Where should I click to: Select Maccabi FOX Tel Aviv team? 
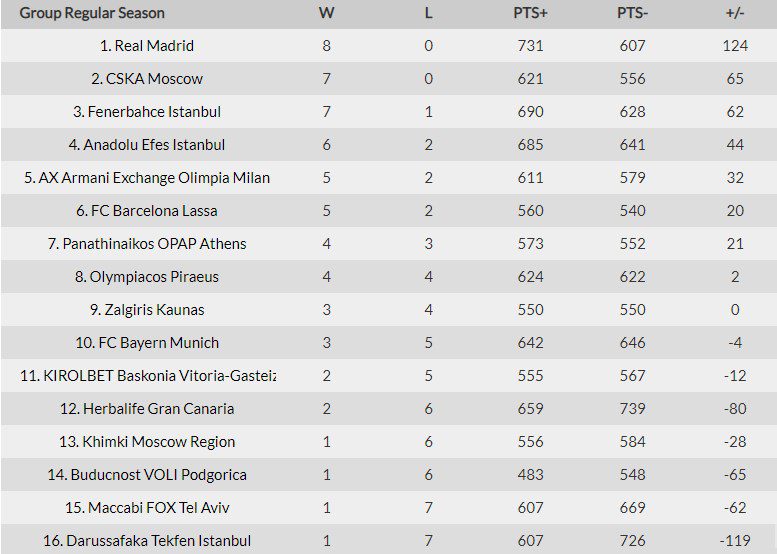click(x=147, y=508)
